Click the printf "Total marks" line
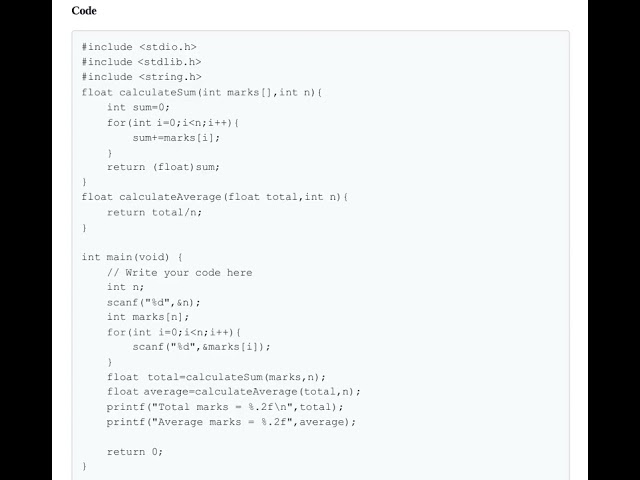The width and height of the screenshot is (640, 480). point(225,407)
